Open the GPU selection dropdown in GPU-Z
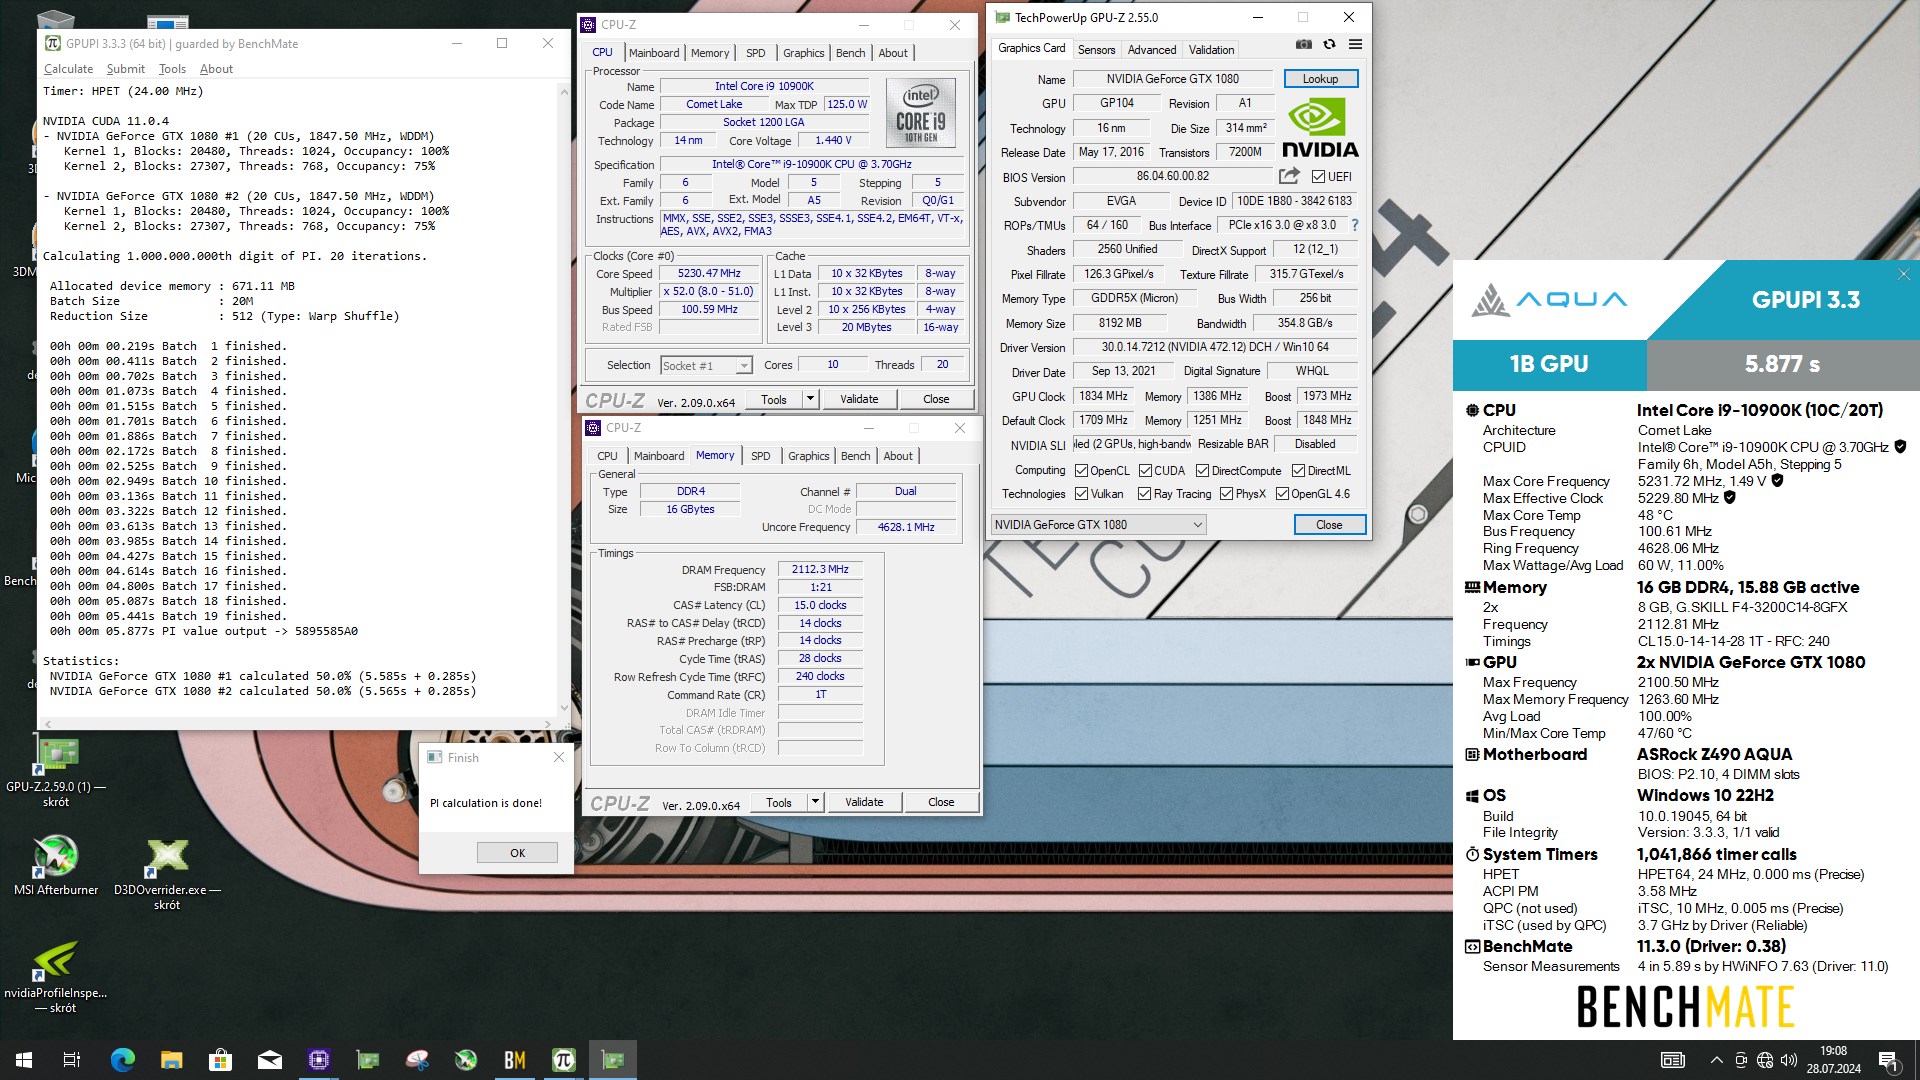1920x1080 pixels. click(x=1098, y=525)
